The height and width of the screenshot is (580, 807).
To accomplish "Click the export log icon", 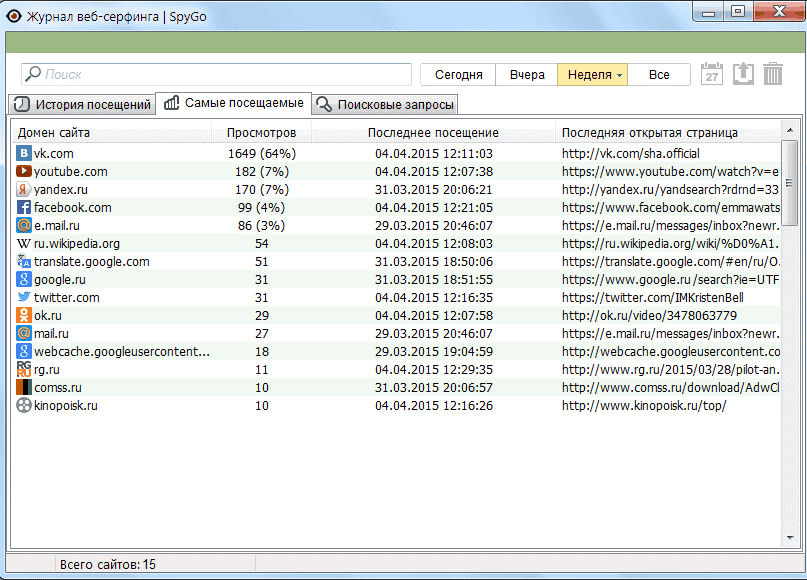I will point(742,74).
